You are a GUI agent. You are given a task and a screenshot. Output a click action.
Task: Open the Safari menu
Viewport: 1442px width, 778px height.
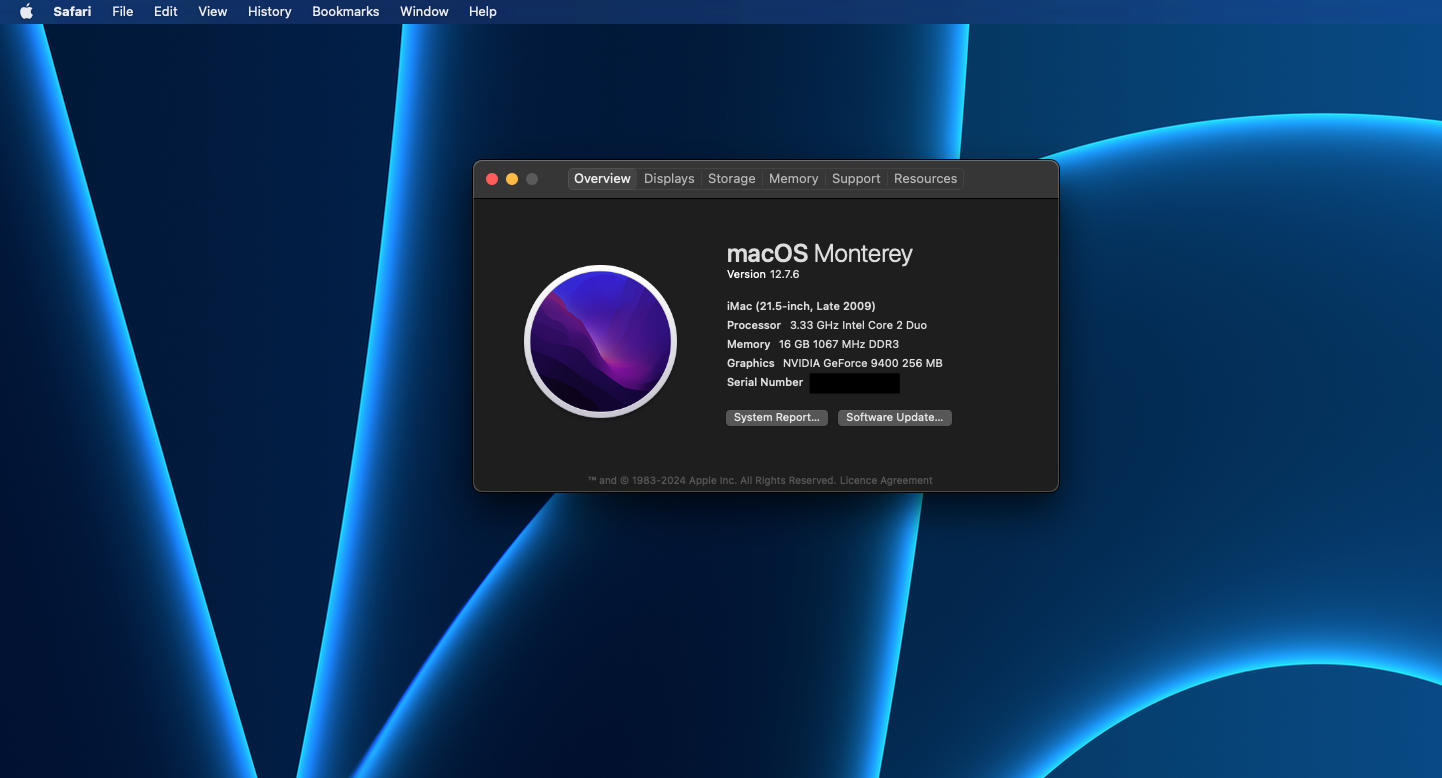pyautogui.click(x=73, y=12)
